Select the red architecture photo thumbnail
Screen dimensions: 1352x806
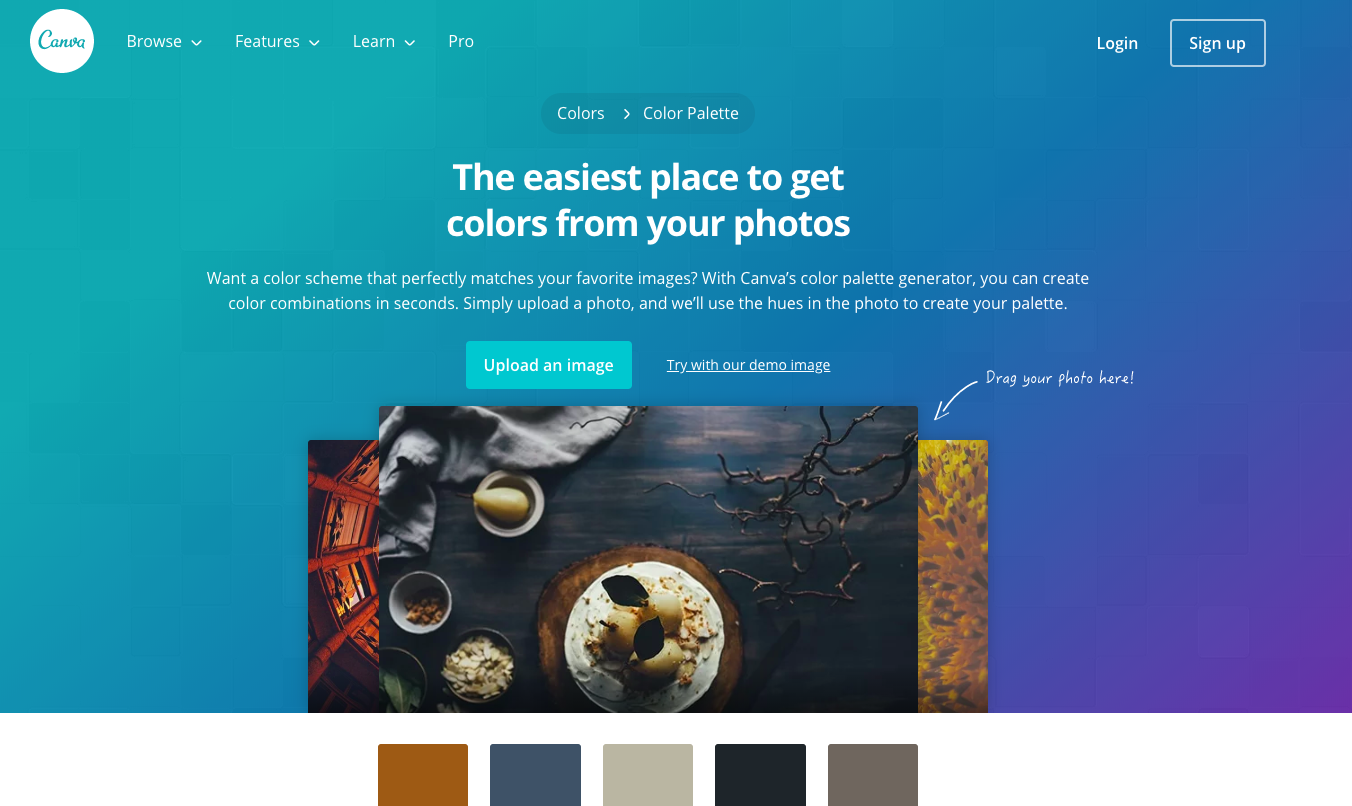343,576
